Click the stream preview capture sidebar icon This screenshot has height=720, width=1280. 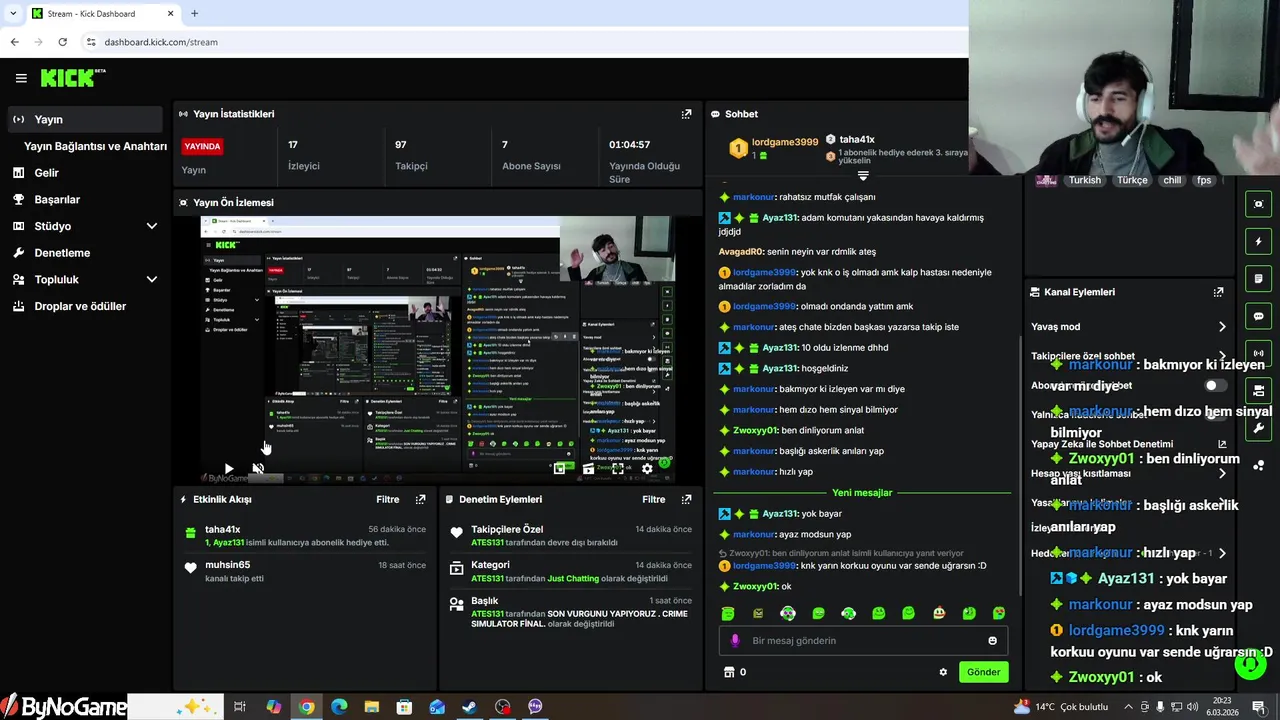[1259, 204]
